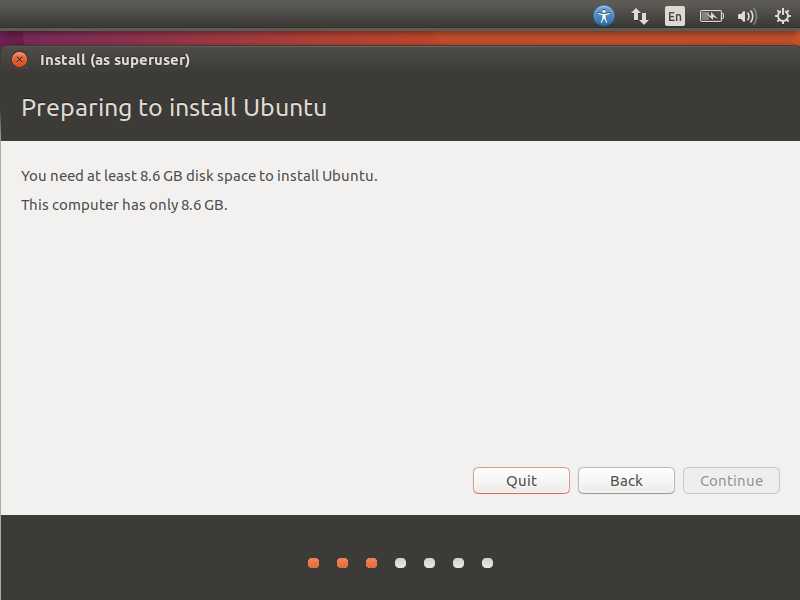Image resolution: width=800 pixels, height=600 pixels.
Task: Click 'This computer has only 8.6 GB.' text
Action: tap(124, 205)
